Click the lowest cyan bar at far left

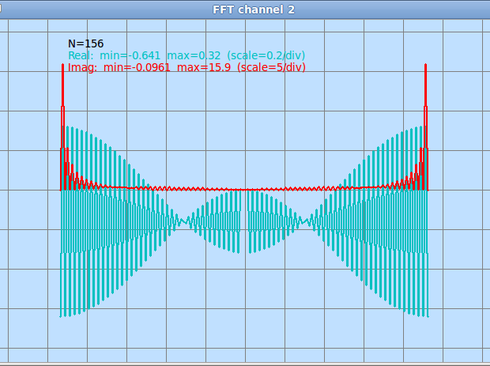(x=61, y=285)
